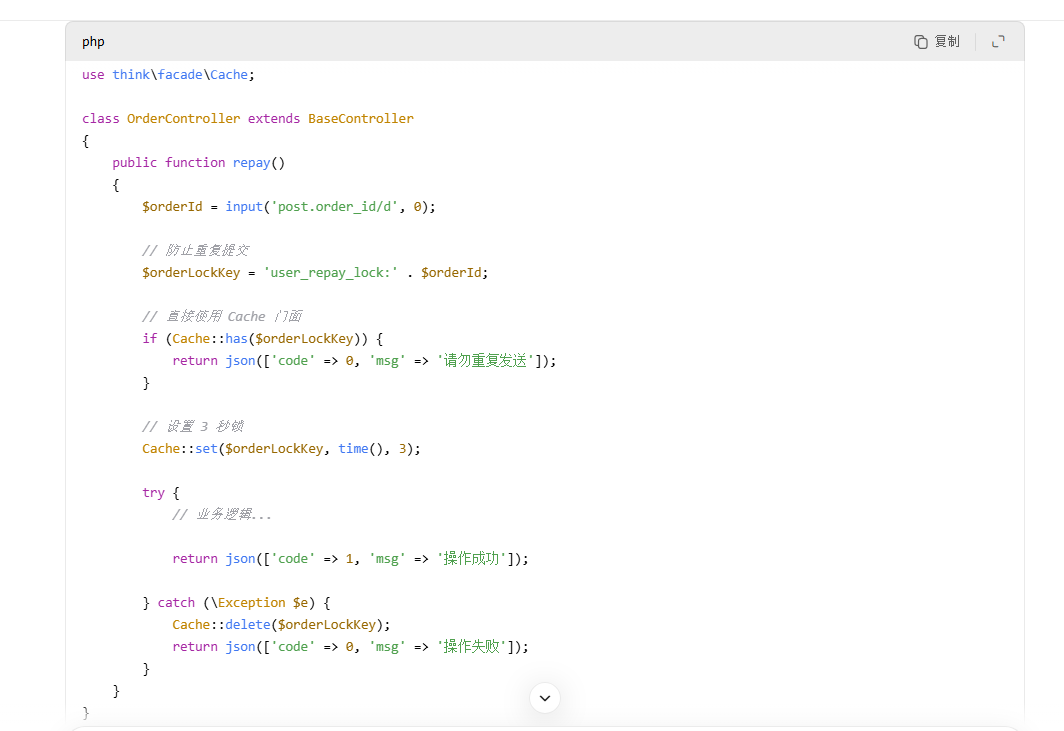The height and width of the screenshot is (731, 1064).
Task: Click the input function call
Action: (244, 206)
